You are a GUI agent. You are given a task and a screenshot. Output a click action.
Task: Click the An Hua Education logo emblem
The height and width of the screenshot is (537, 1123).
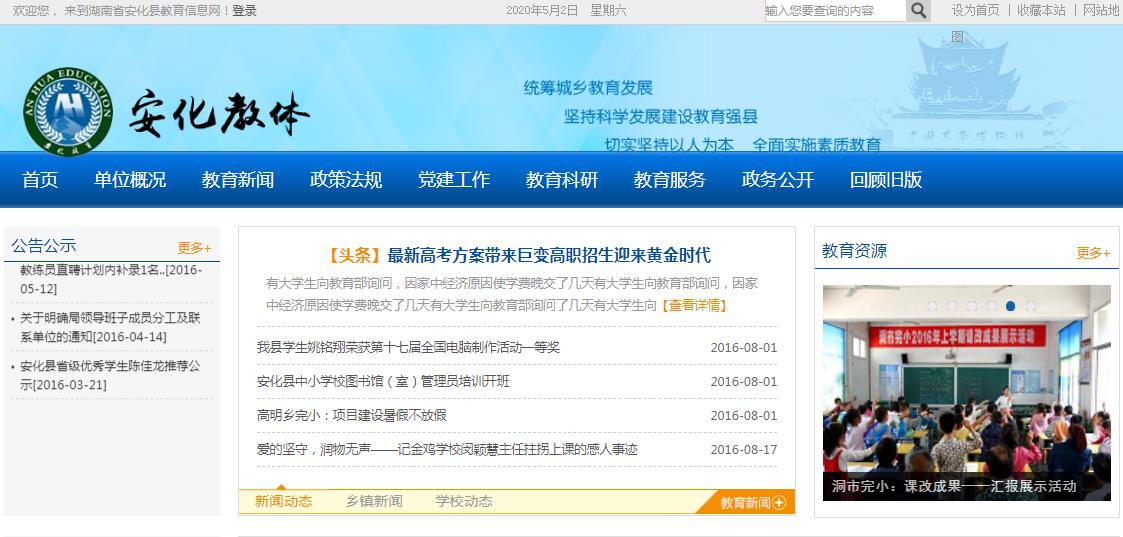point(67,109)
